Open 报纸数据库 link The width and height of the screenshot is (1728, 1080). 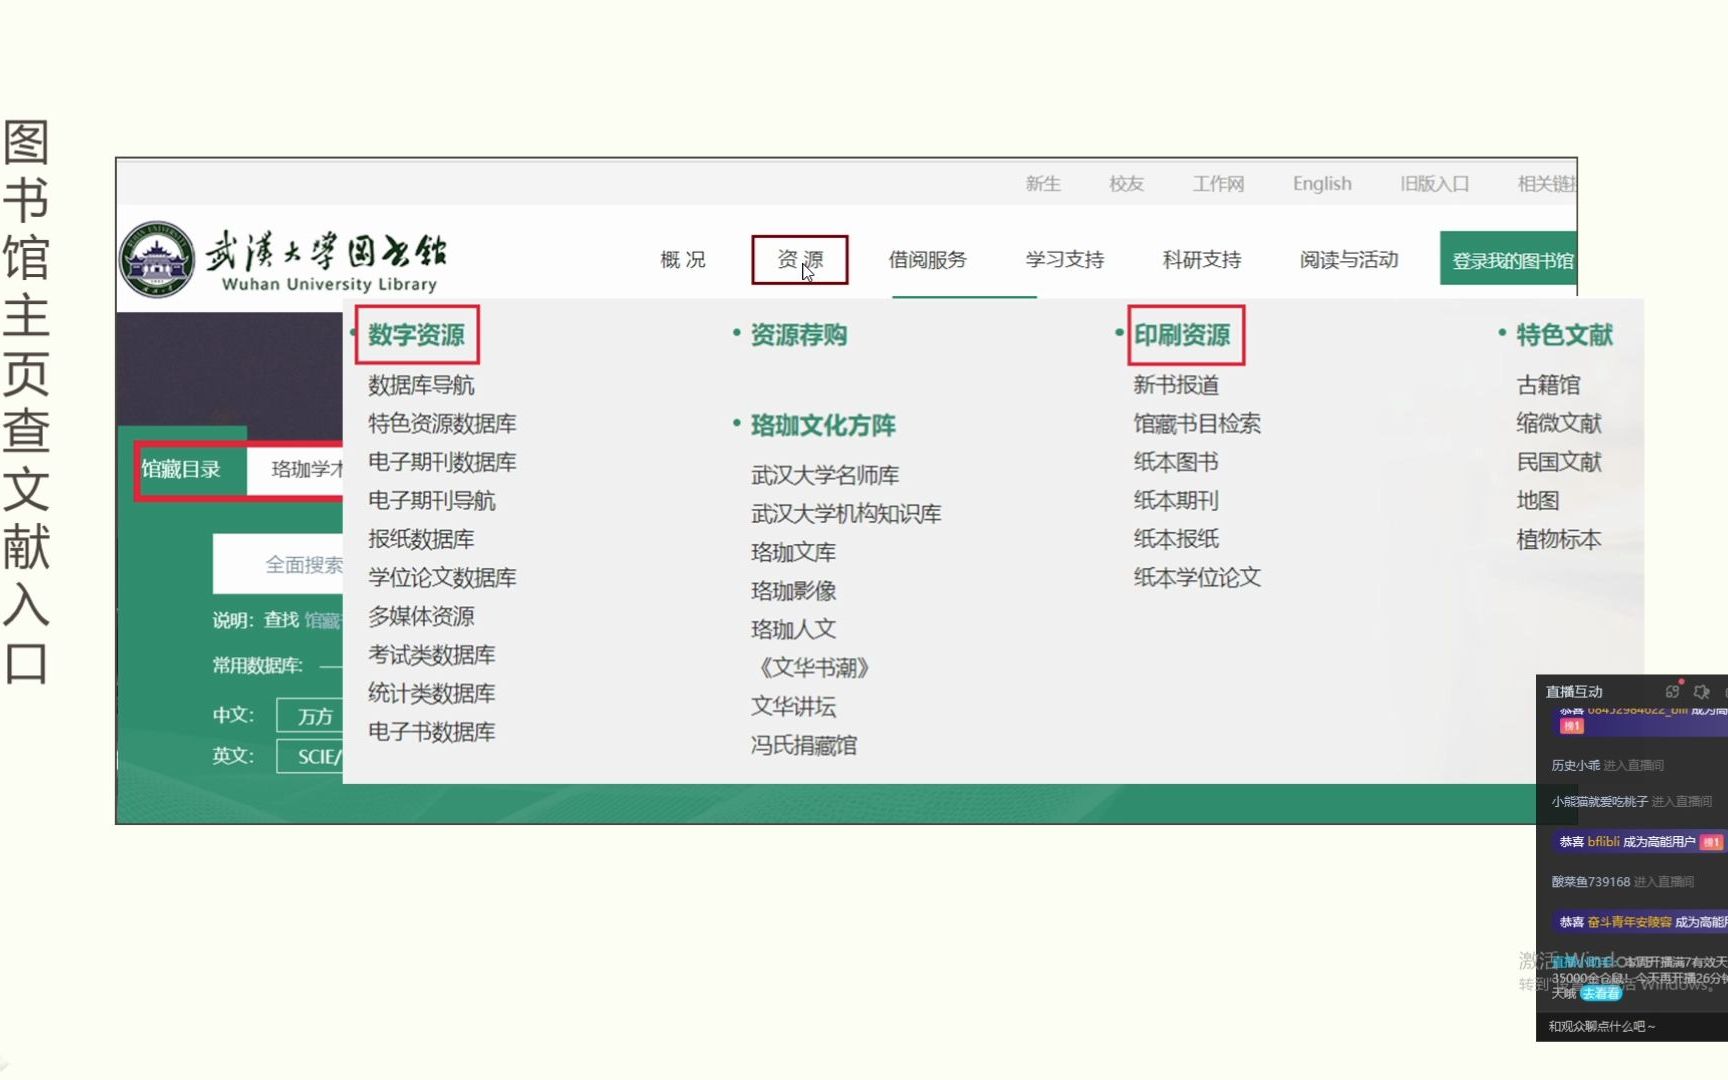point(421,539)
